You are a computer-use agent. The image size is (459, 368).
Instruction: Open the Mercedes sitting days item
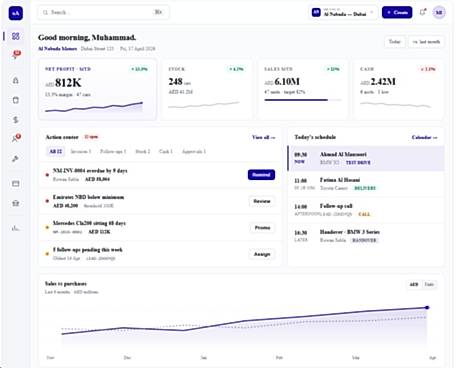coord(160,228)
